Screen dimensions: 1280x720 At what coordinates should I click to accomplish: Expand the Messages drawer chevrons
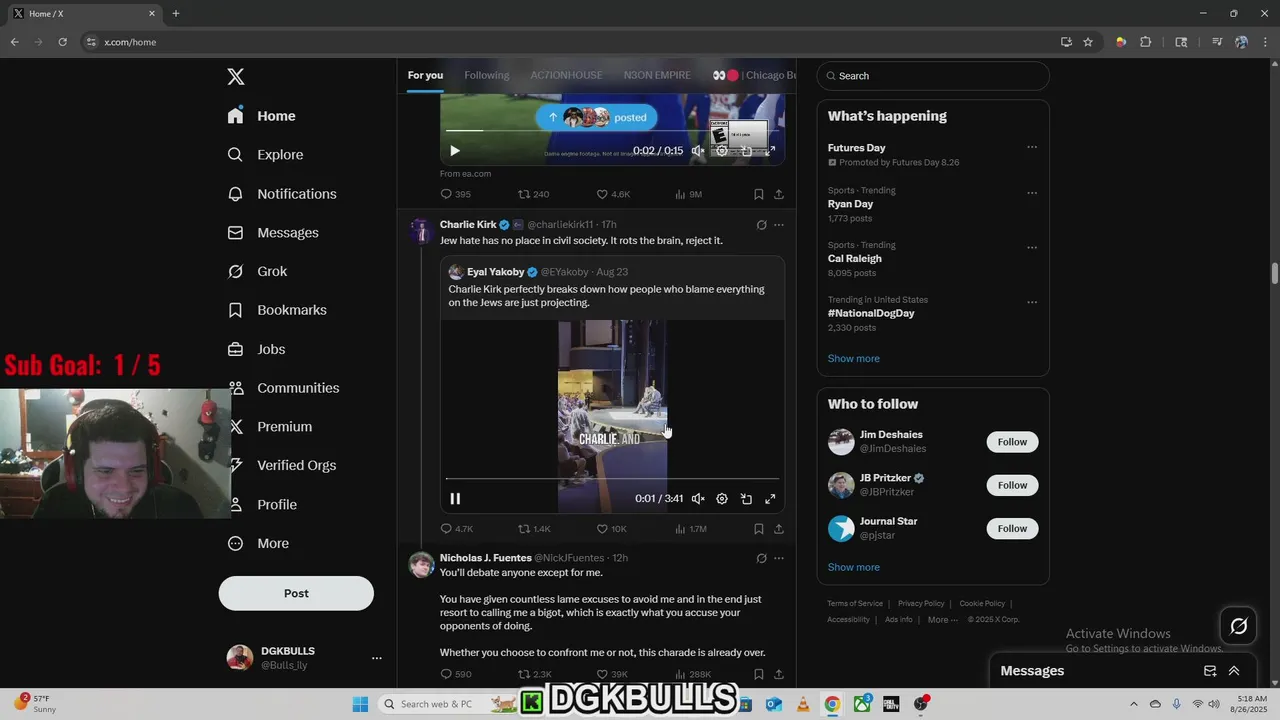[x=1234, y=671]
